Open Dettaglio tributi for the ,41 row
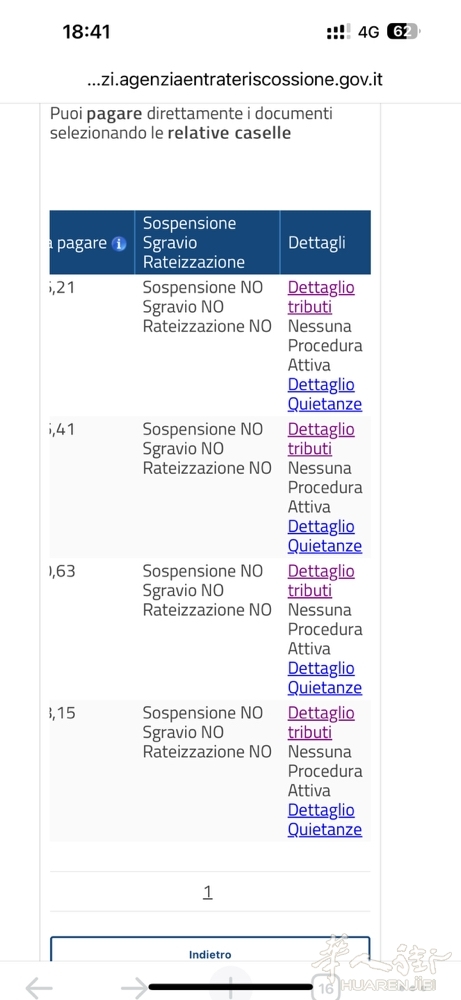The height and width of the screenshot is (1000, 461). [x=321, y=438]
